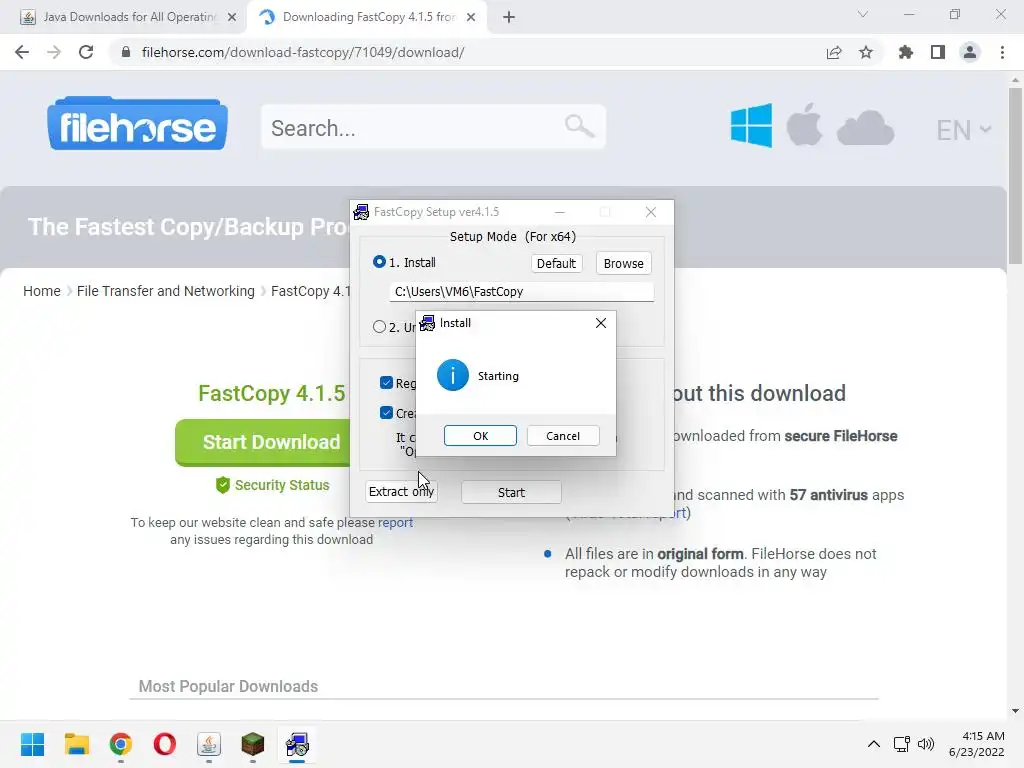
Task: Click the FastCopy 4.1 breadcrumb
Action: (311, 291)
